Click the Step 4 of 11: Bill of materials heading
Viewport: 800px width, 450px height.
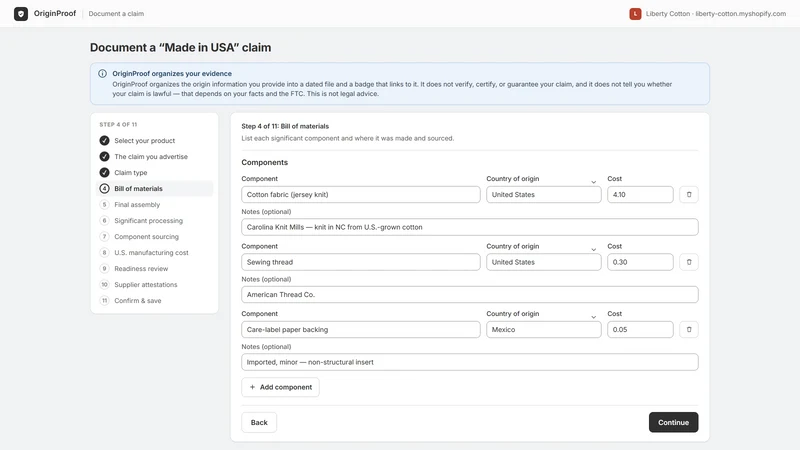pos(285,126)
